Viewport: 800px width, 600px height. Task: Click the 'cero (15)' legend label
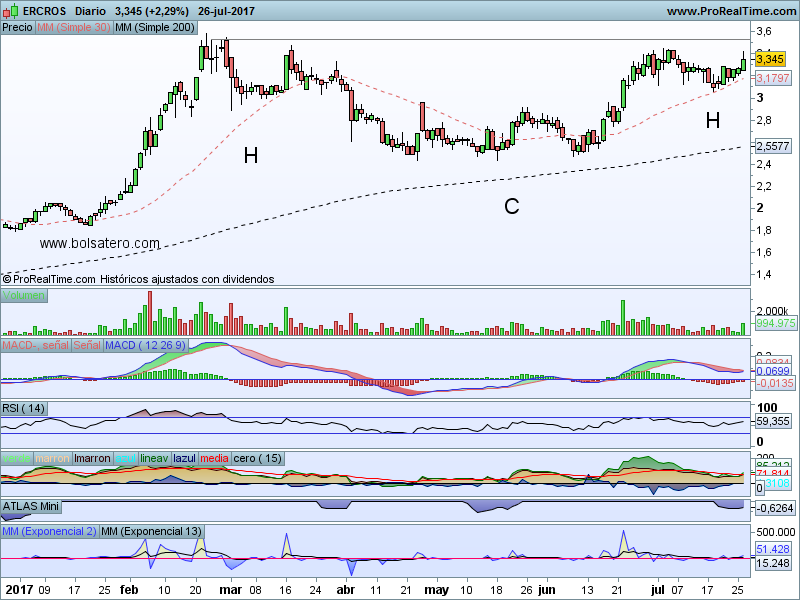tap(258, 458)
